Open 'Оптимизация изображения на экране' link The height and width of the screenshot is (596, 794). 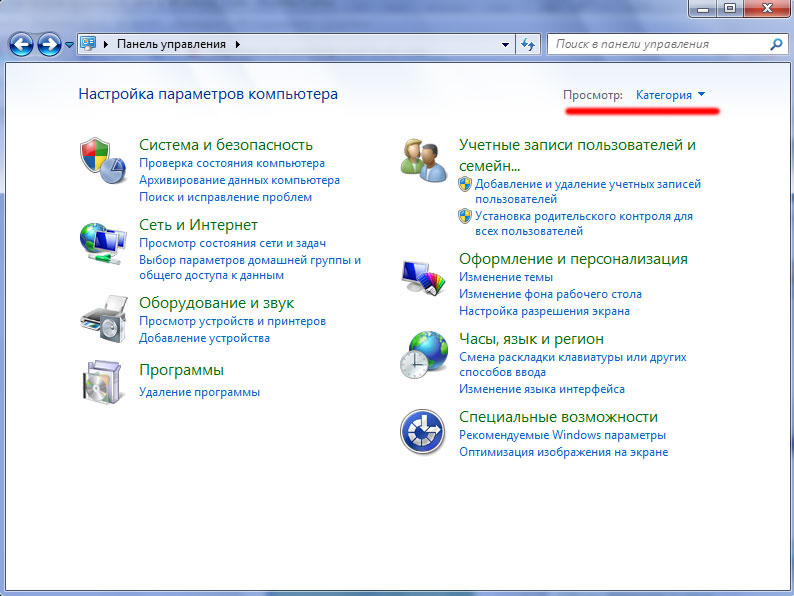(564, 452)
